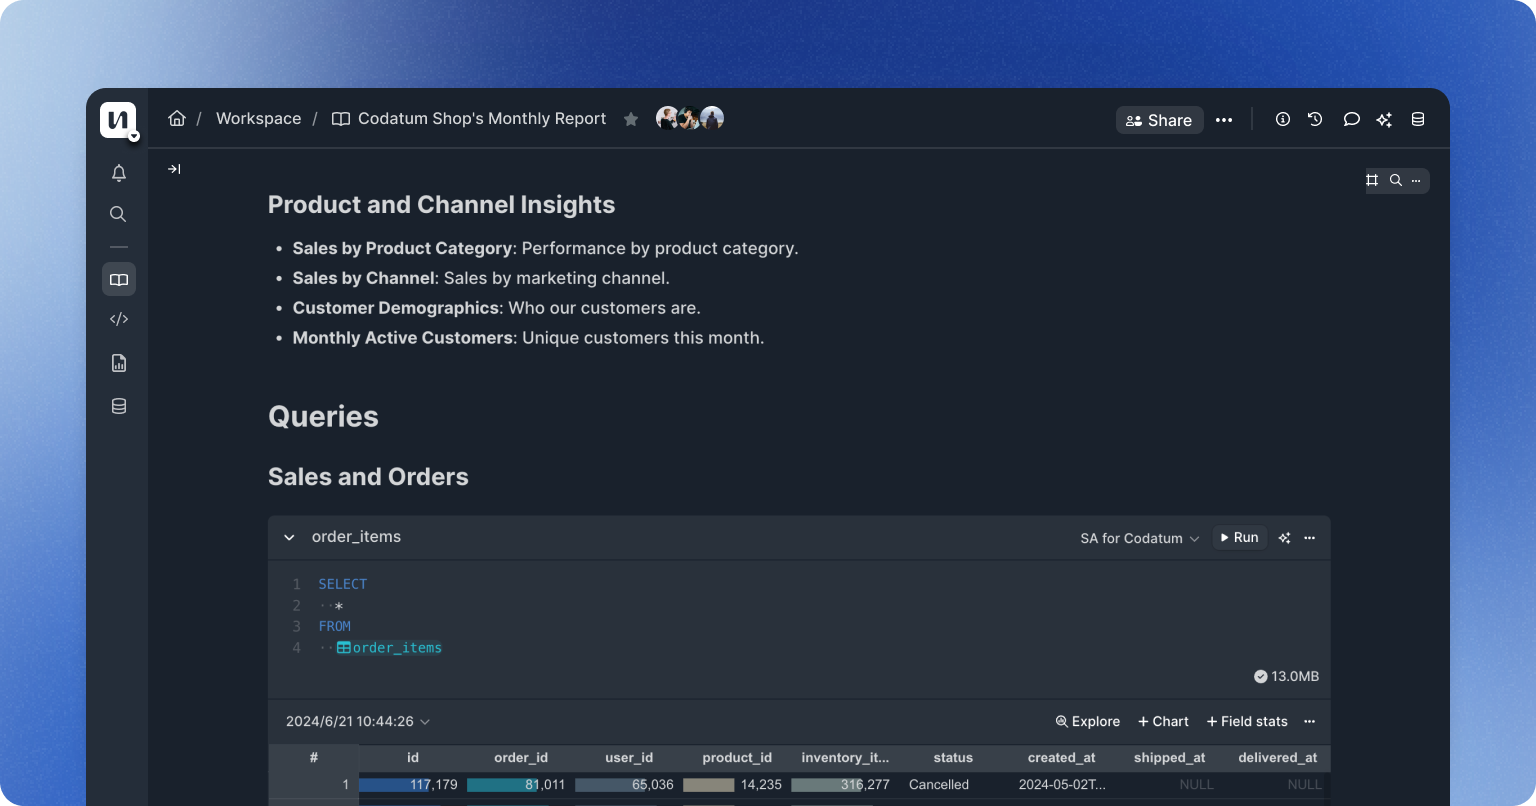Collapse the order_items query block
1536x806 pixels.
point(289,537)
